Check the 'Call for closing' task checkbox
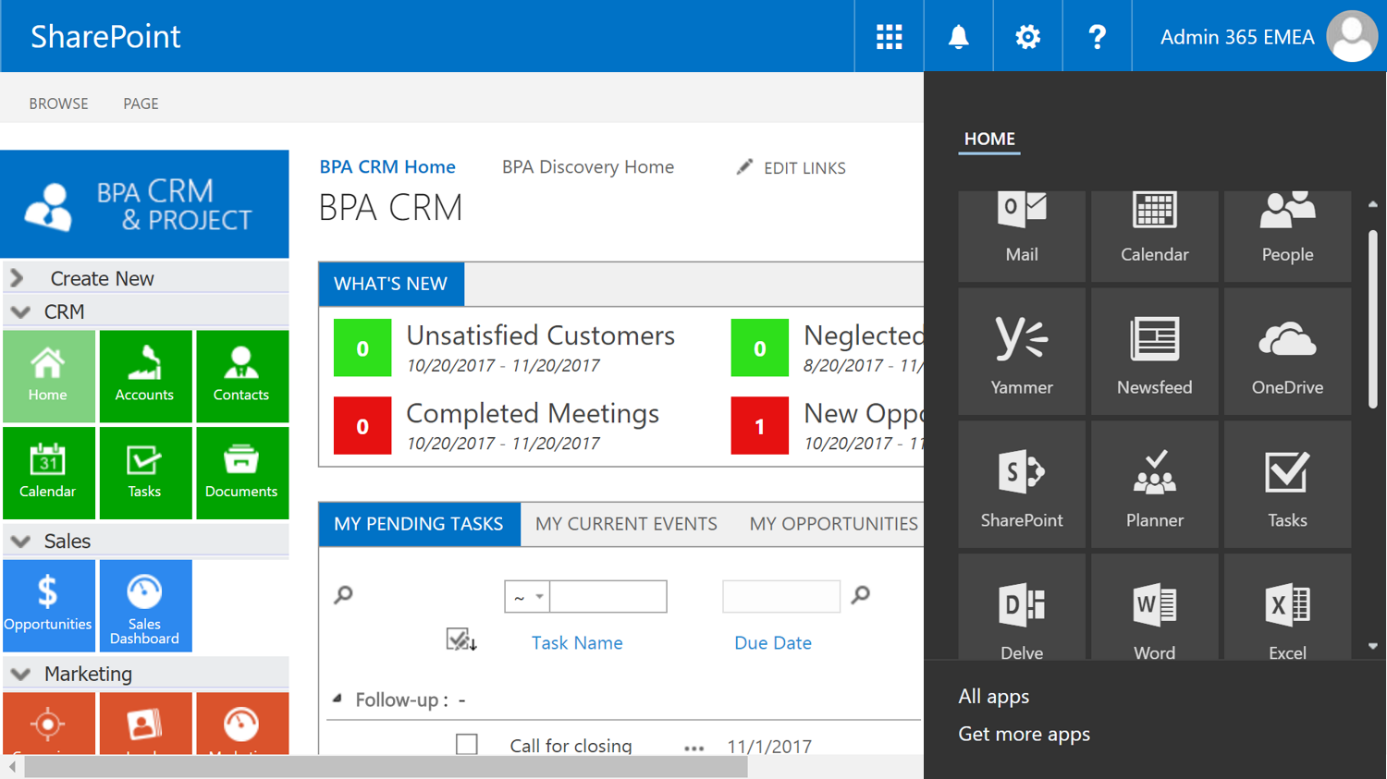Viewport: 1387px width, 779px height. (x=466, y=745)
